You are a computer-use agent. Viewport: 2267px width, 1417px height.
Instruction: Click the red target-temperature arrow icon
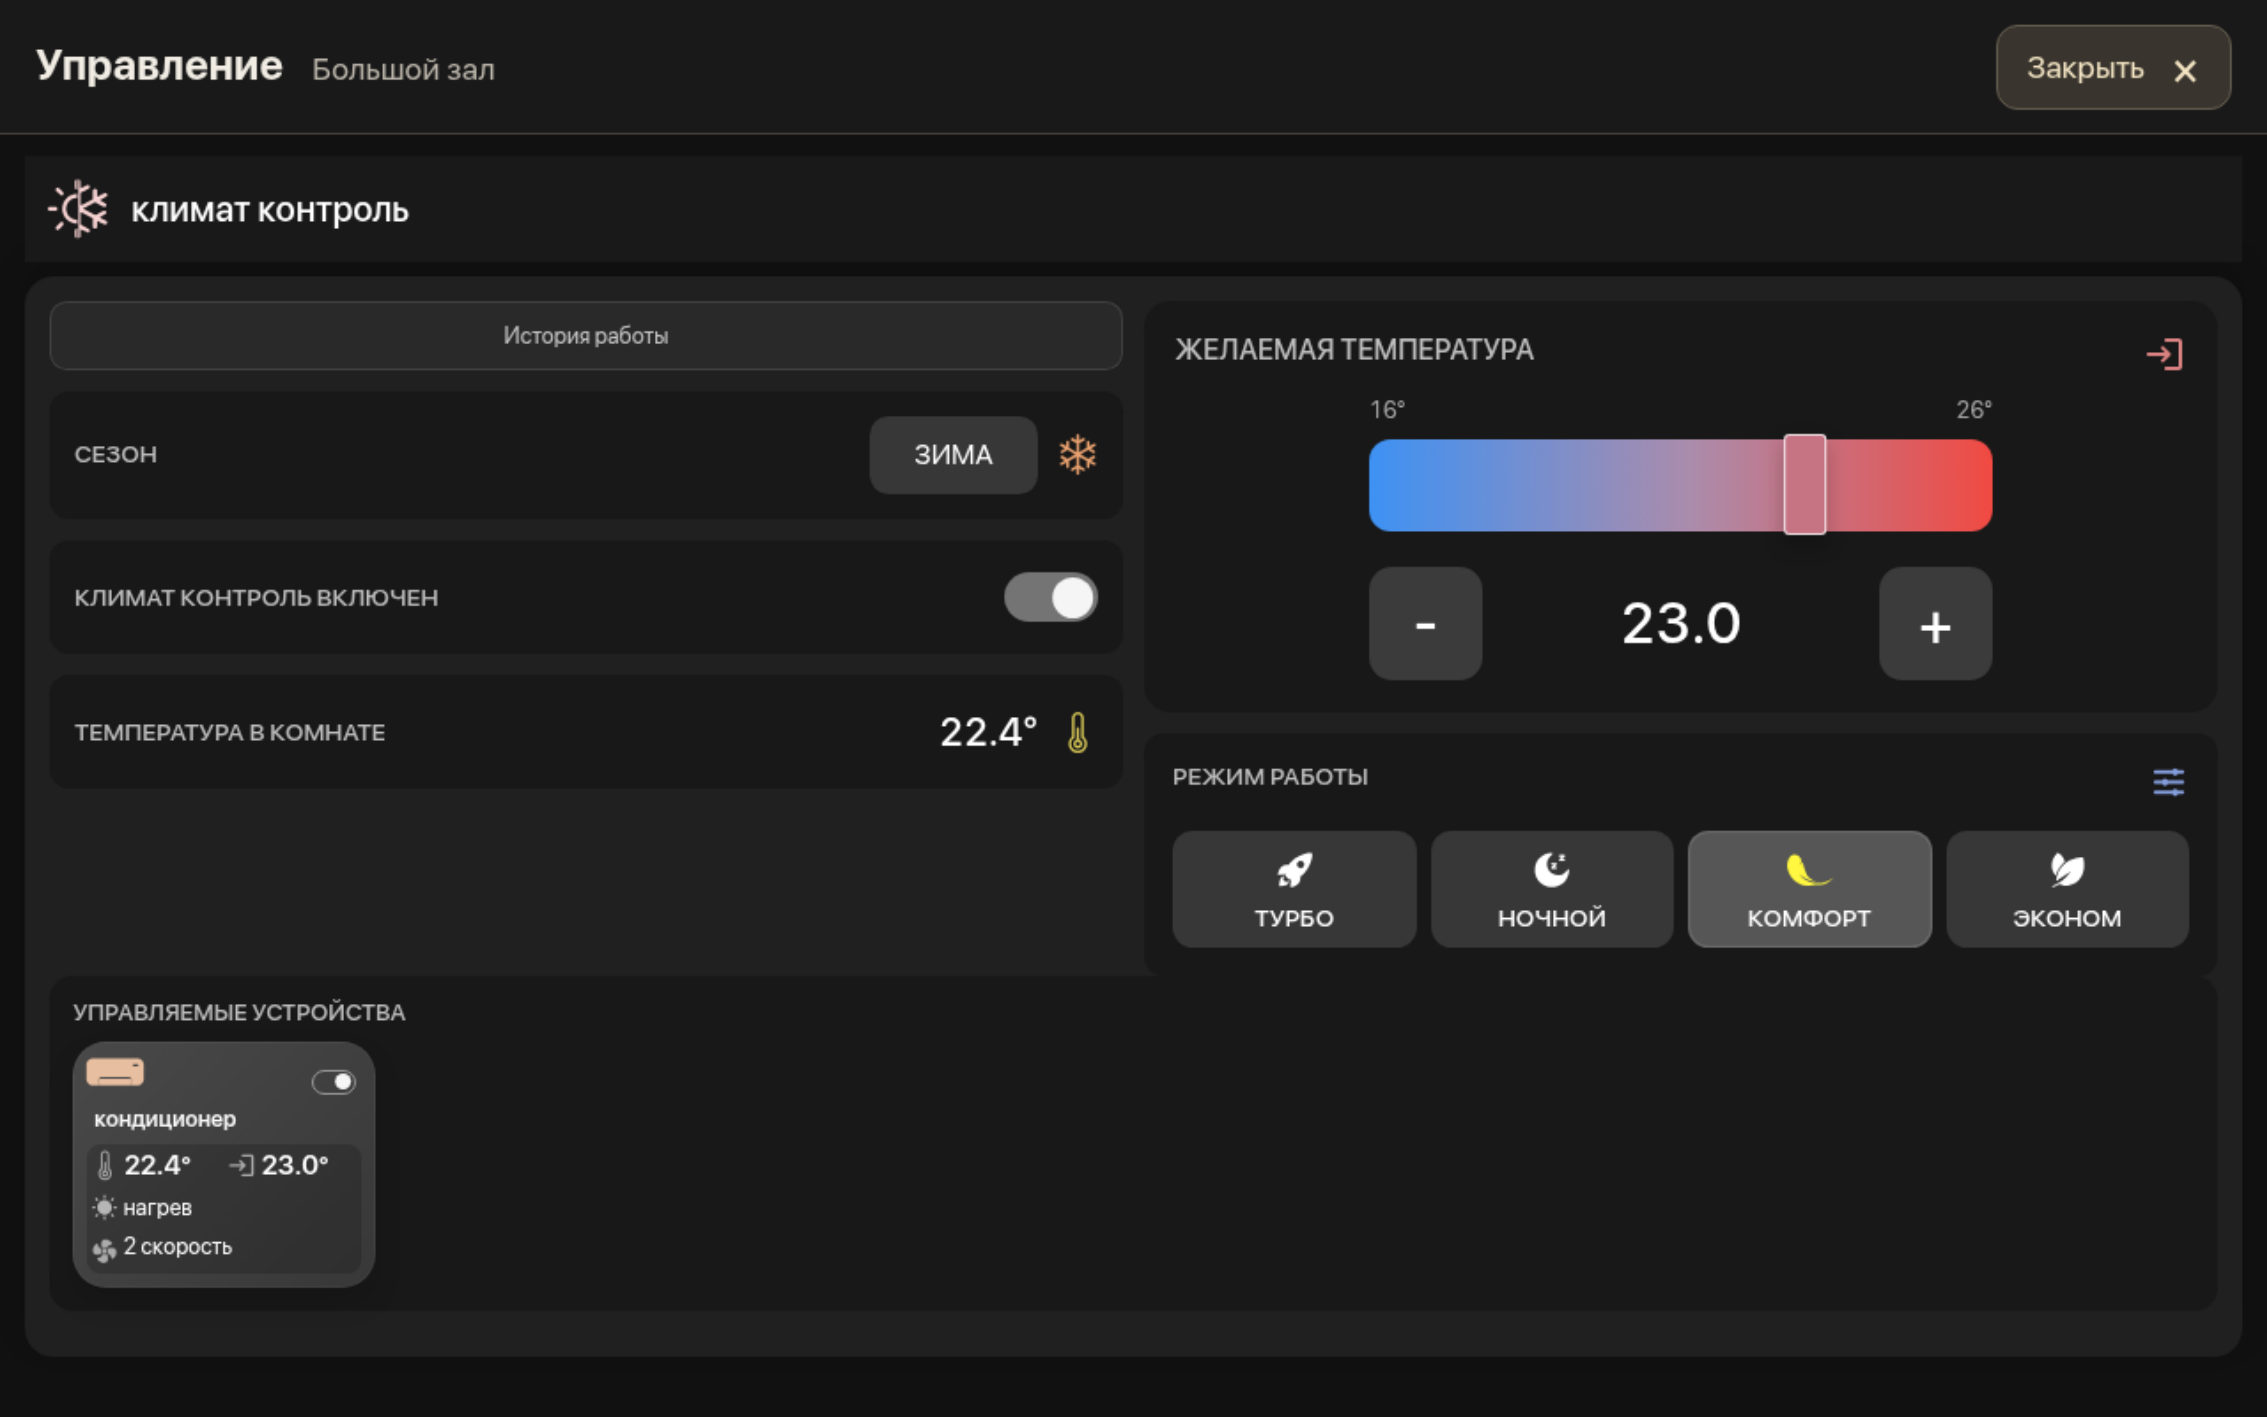pyautogui.click(x=2164, y=354)
